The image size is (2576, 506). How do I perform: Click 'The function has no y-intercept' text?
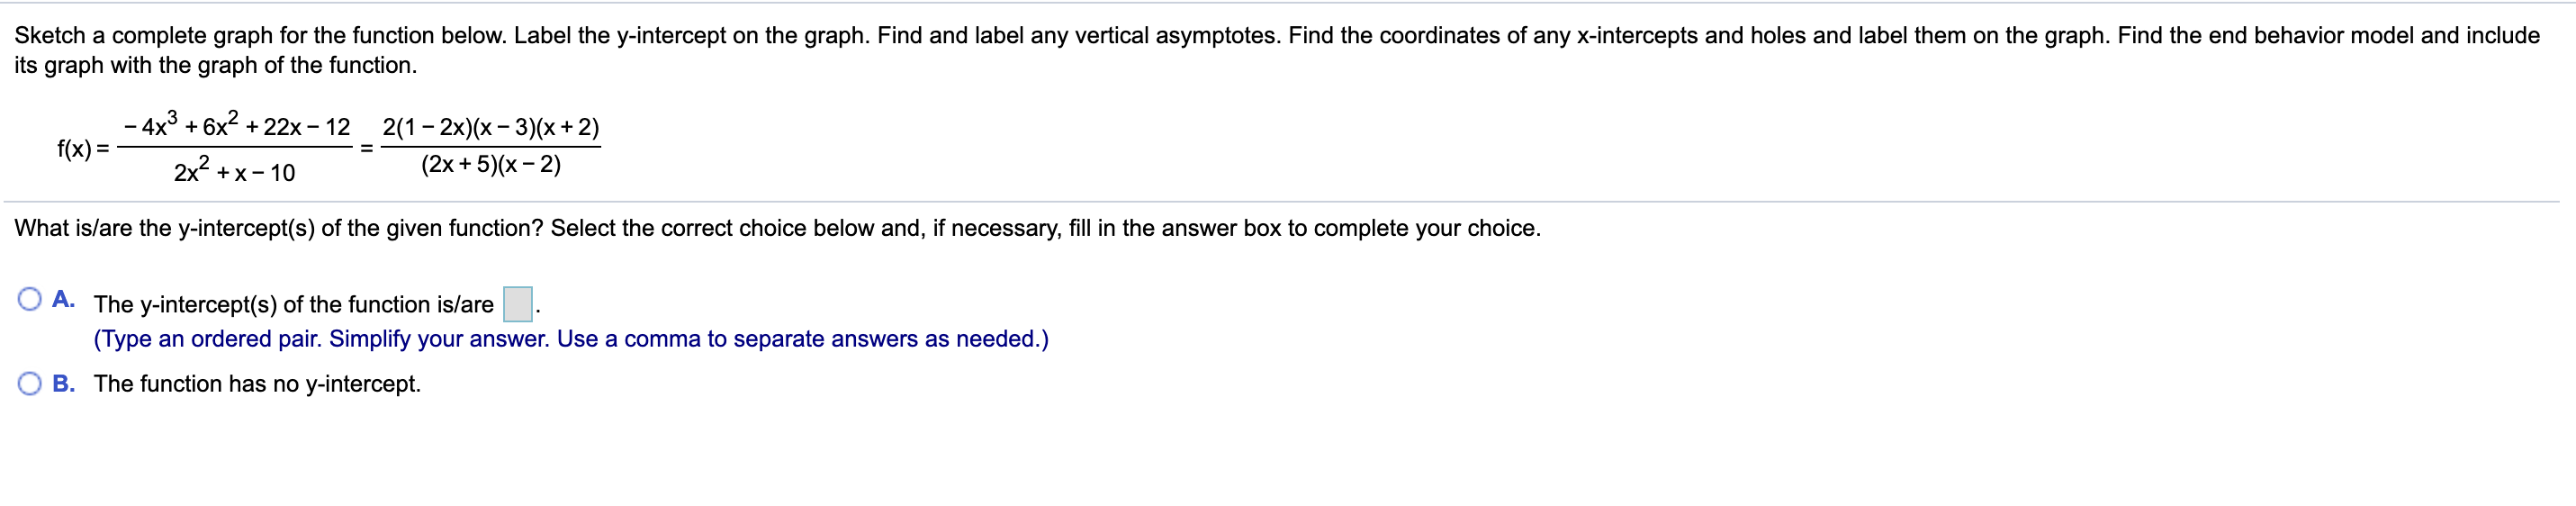point(257,384)
